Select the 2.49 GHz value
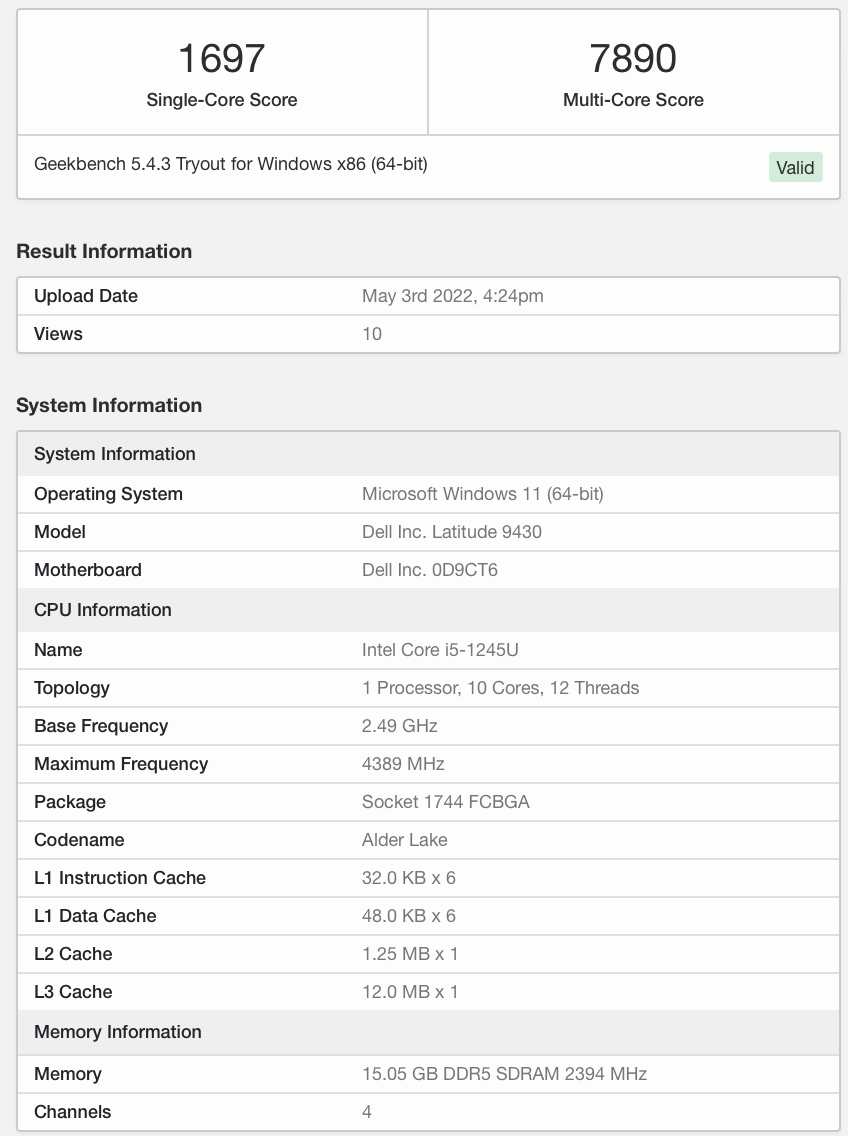 coord(399,726)
